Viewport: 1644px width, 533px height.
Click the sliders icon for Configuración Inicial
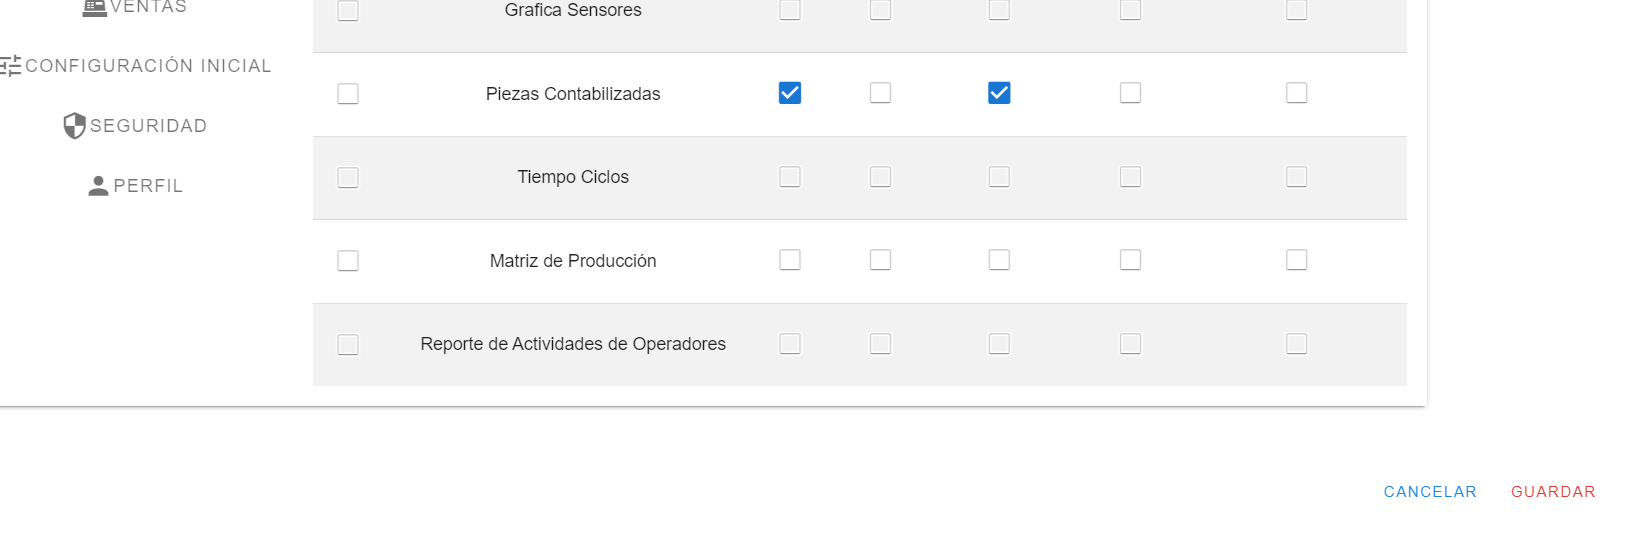click(11, 66)
